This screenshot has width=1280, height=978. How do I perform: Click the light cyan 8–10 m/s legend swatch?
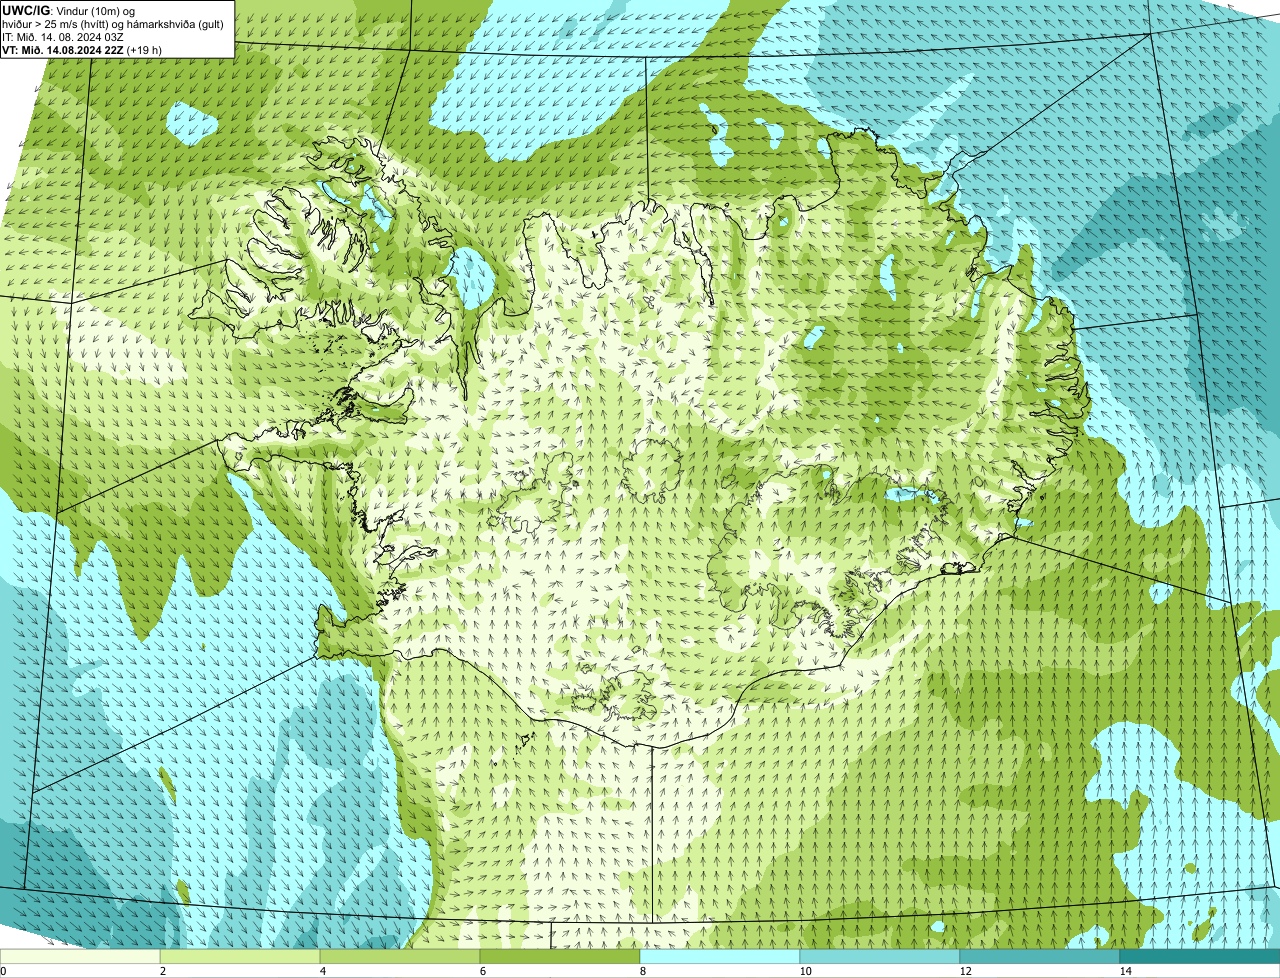pyautogui.click(x=720, y=956)
